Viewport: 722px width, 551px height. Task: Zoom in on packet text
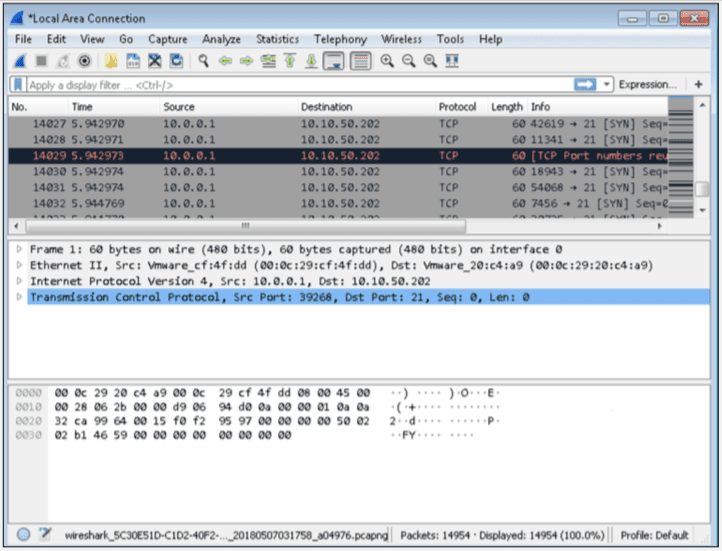[387, 61]
